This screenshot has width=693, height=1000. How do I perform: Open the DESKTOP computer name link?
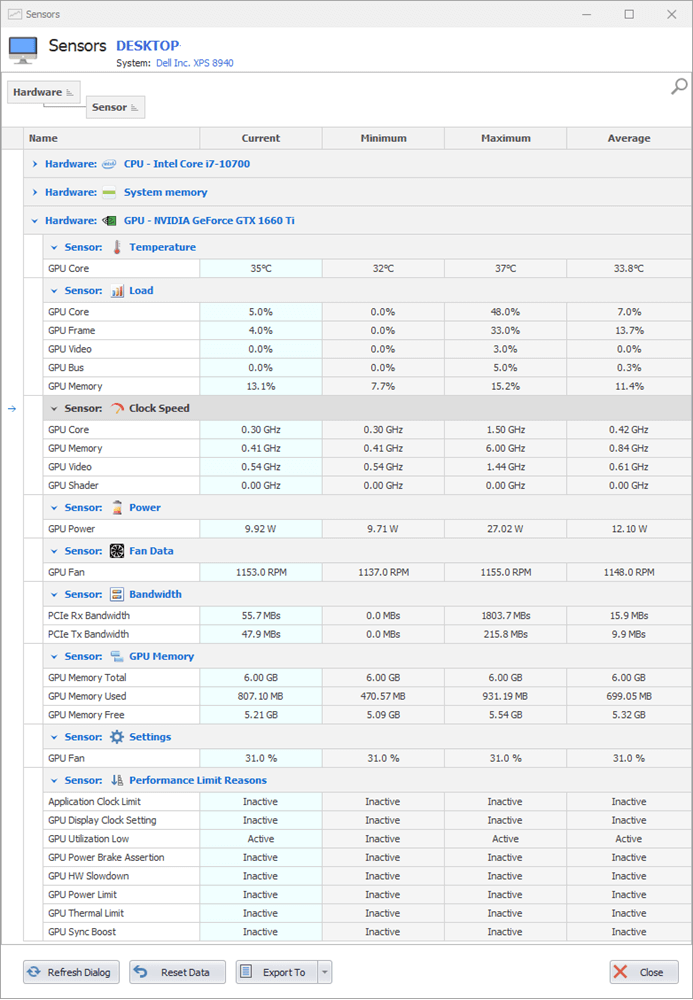(x=147, y=46)
